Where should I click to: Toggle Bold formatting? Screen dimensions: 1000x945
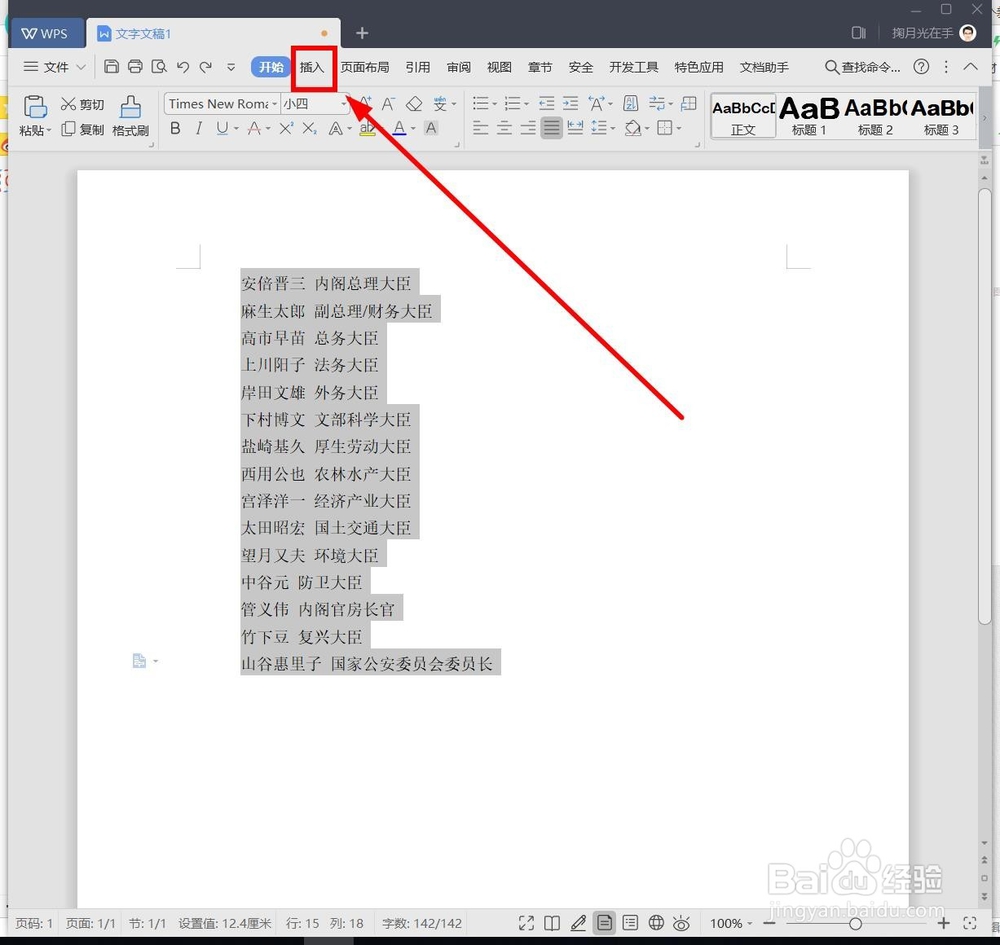(175, 129)
